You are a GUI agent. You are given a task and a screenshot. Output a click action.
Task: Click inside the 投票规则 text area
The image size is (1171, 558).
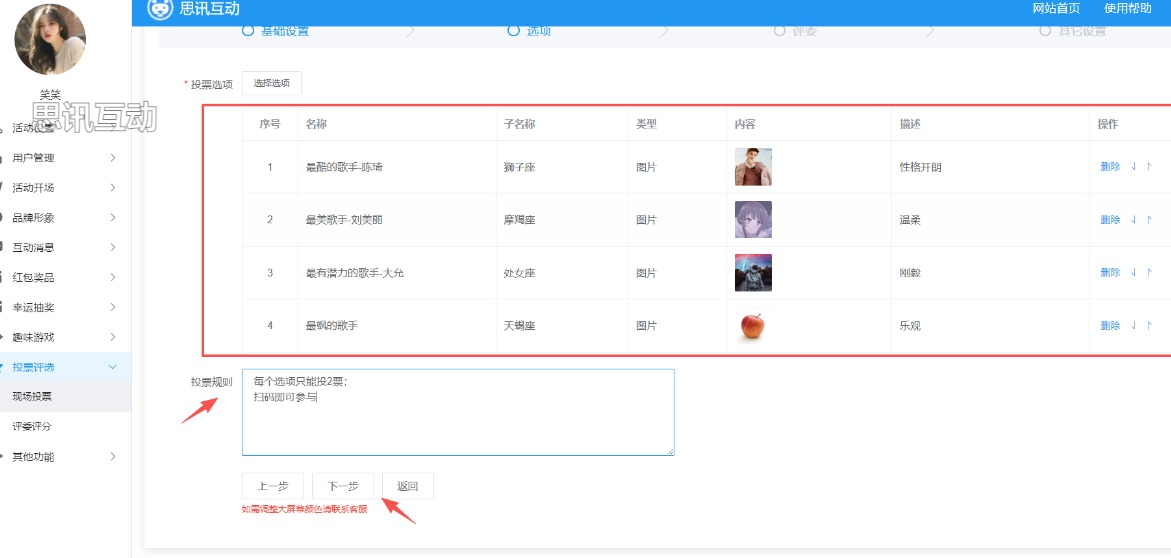pyautogui.click(x=458, y=420)
